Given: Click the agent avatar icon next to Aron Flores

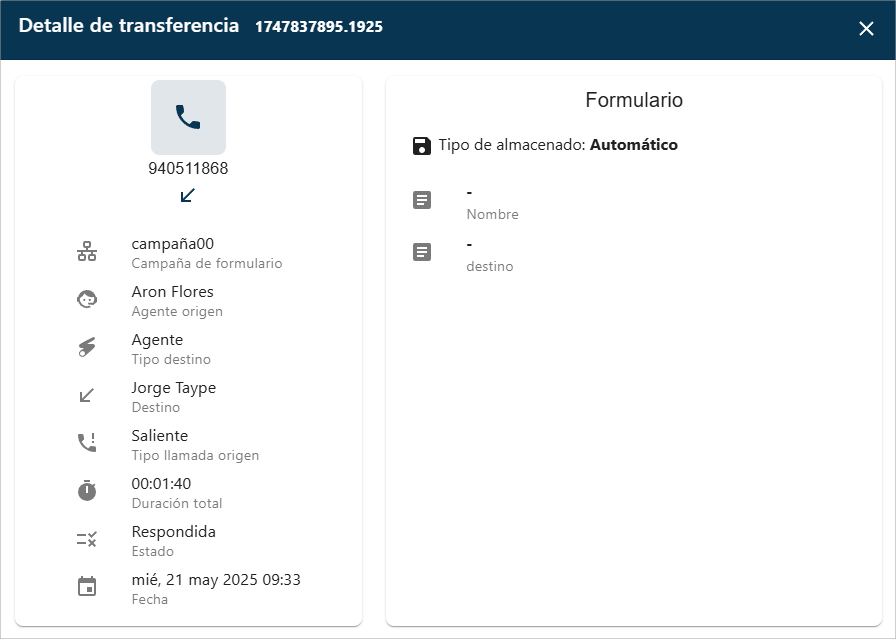Looking at the screenshot, I should (88, 297).
